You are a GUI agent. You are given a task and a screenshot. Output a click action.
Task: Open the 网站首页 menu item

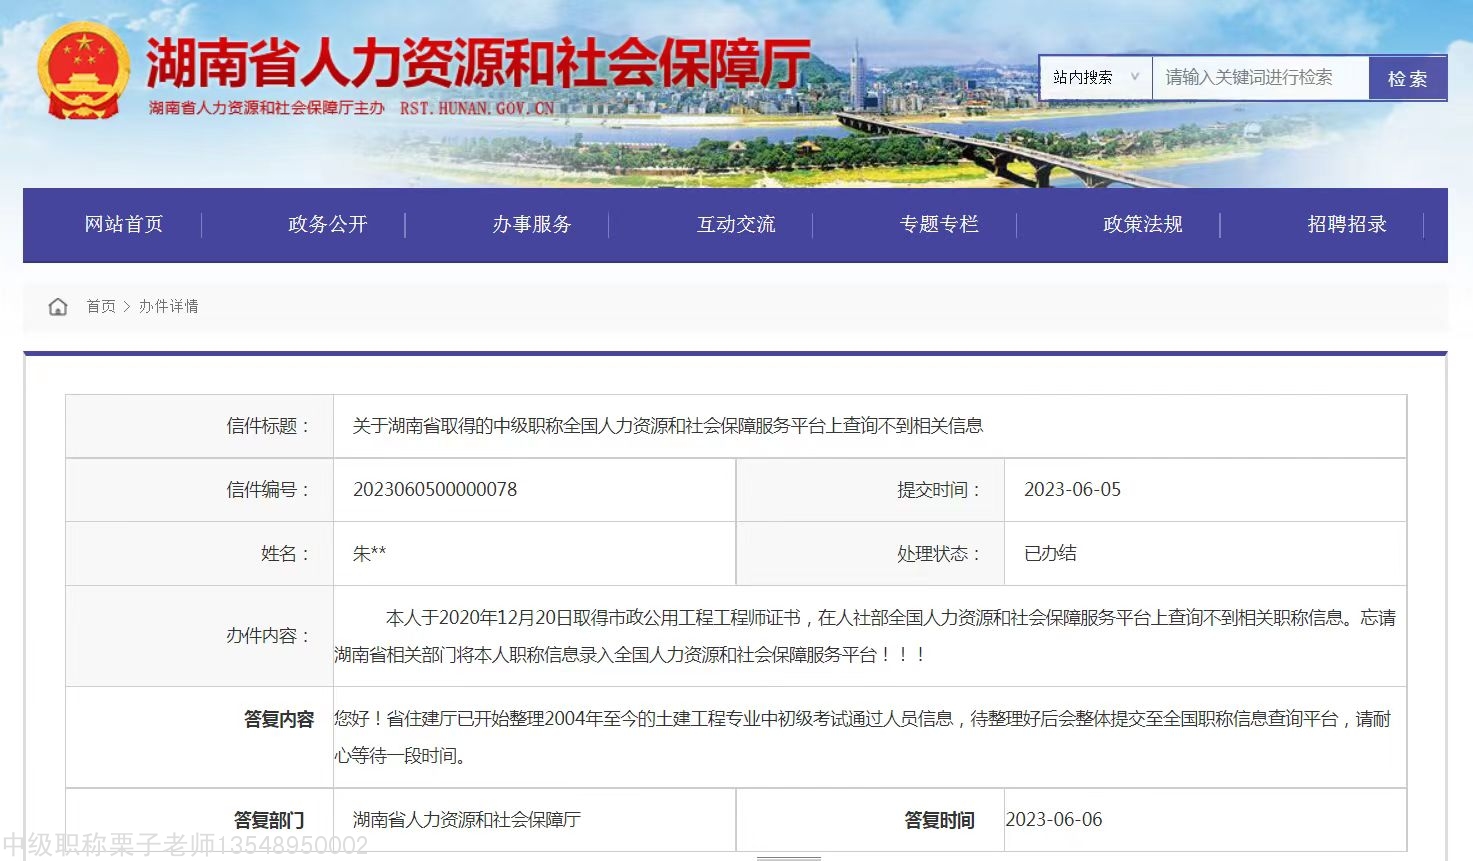pyautogui.click(x=124, y=225)
